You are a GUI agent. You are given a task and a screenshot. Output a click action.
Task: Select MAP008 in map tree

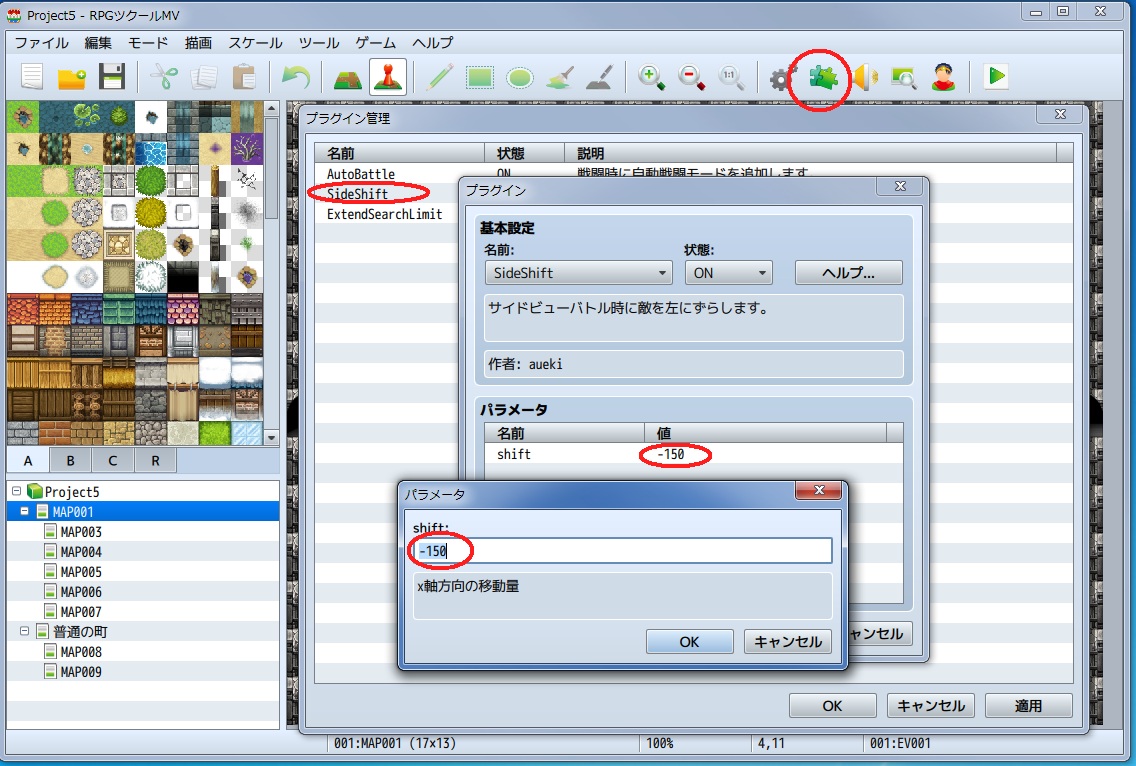click(x=81, y=651)
